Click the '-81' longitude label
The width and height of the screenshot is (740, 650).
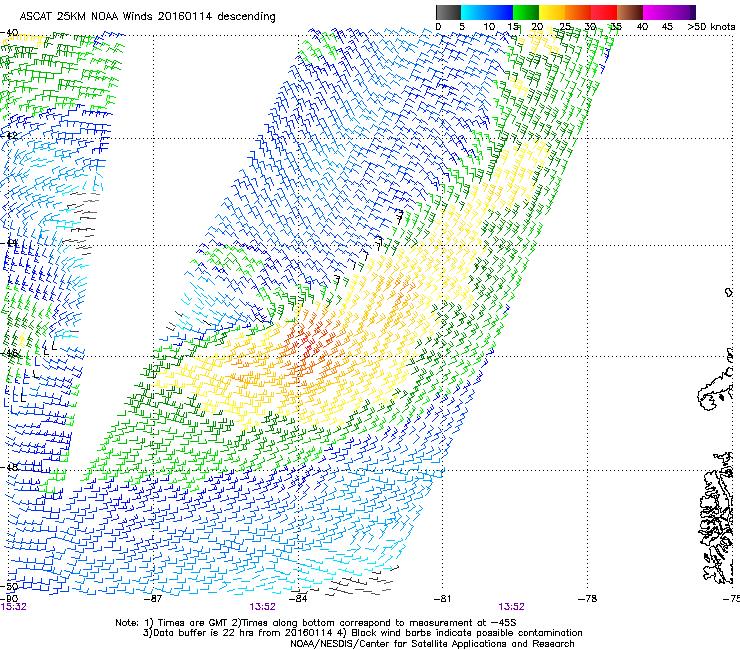[442, 599]
